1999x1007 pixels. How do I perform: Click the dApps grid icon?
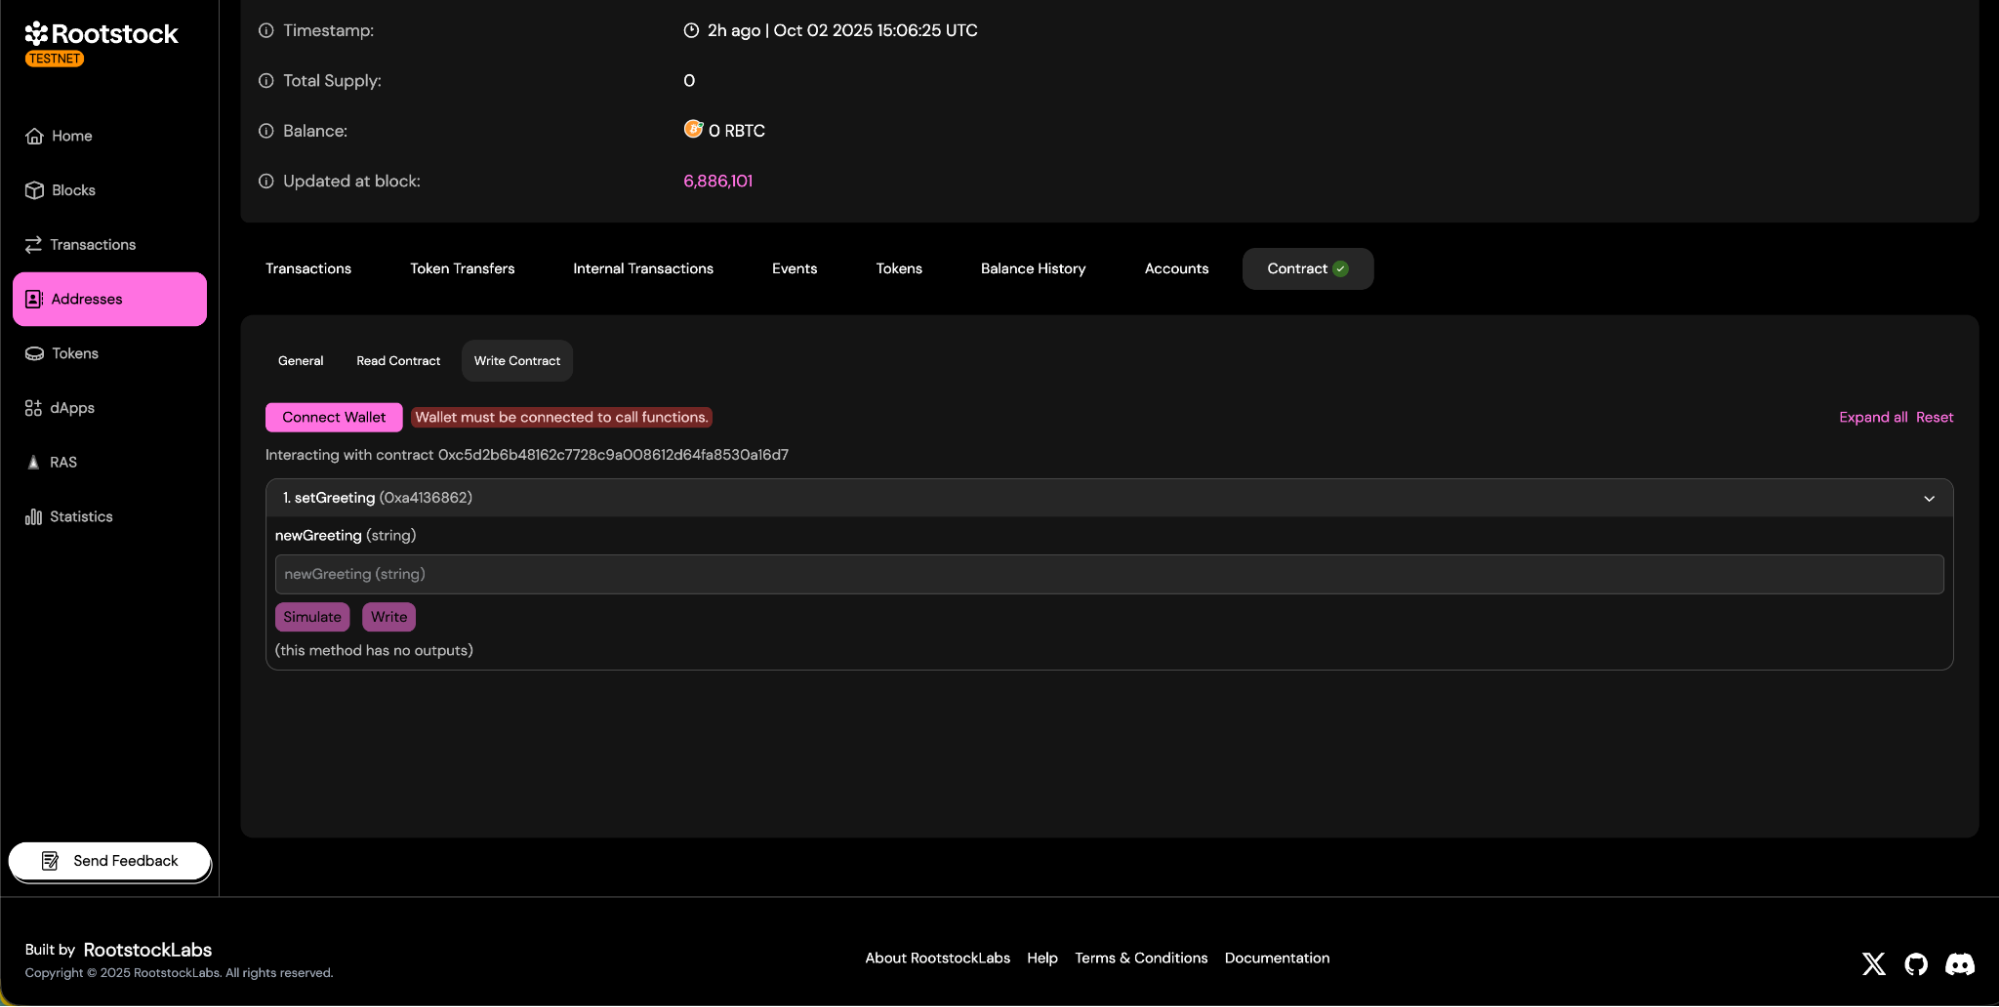point(33,408)
